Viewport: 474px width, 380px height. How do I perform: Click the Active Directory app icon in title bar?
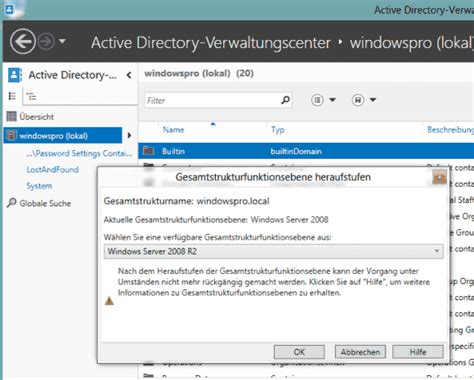(x=9, y=9)
